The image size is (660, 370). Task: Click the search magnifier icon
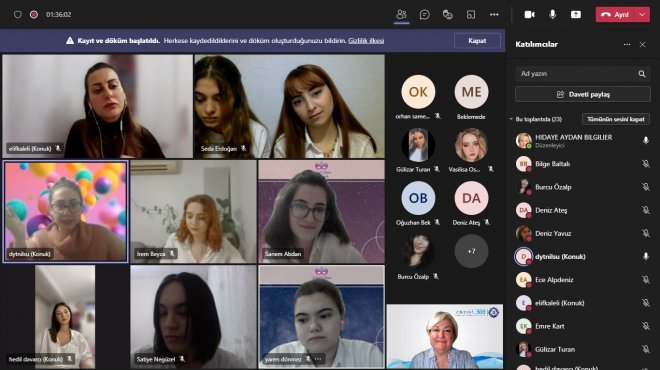point(642,74)
